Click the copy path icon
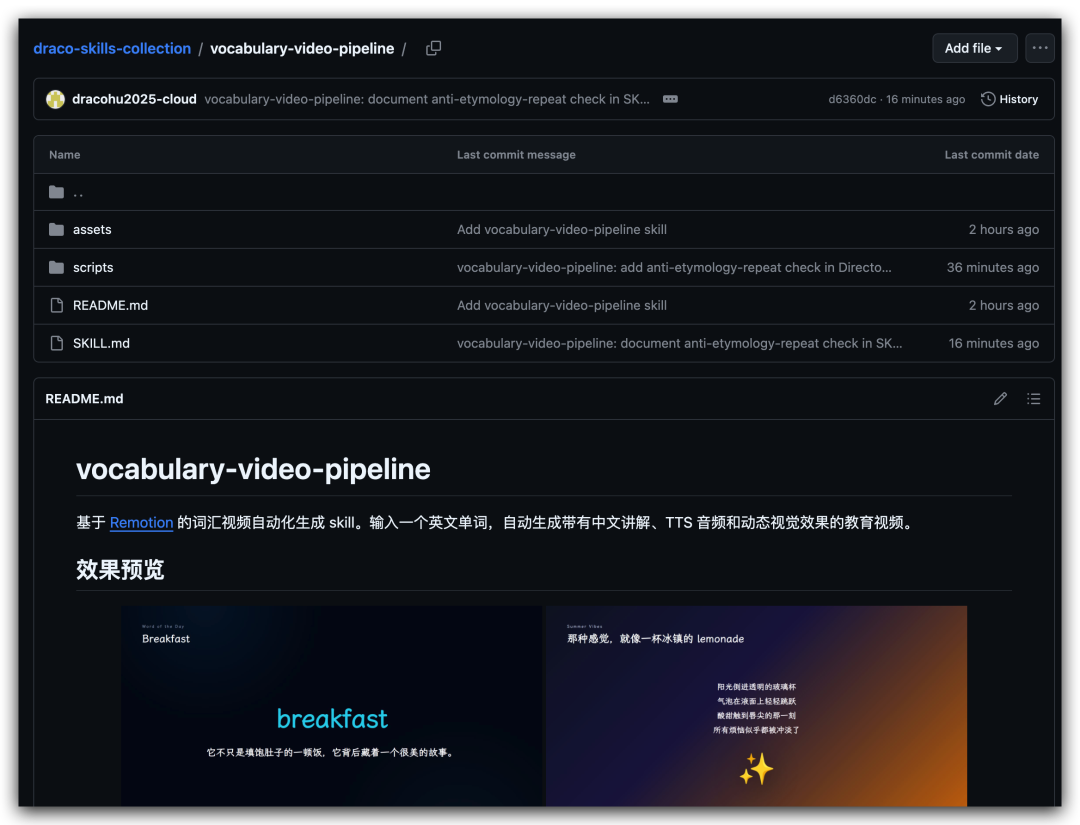 point(433,48)
